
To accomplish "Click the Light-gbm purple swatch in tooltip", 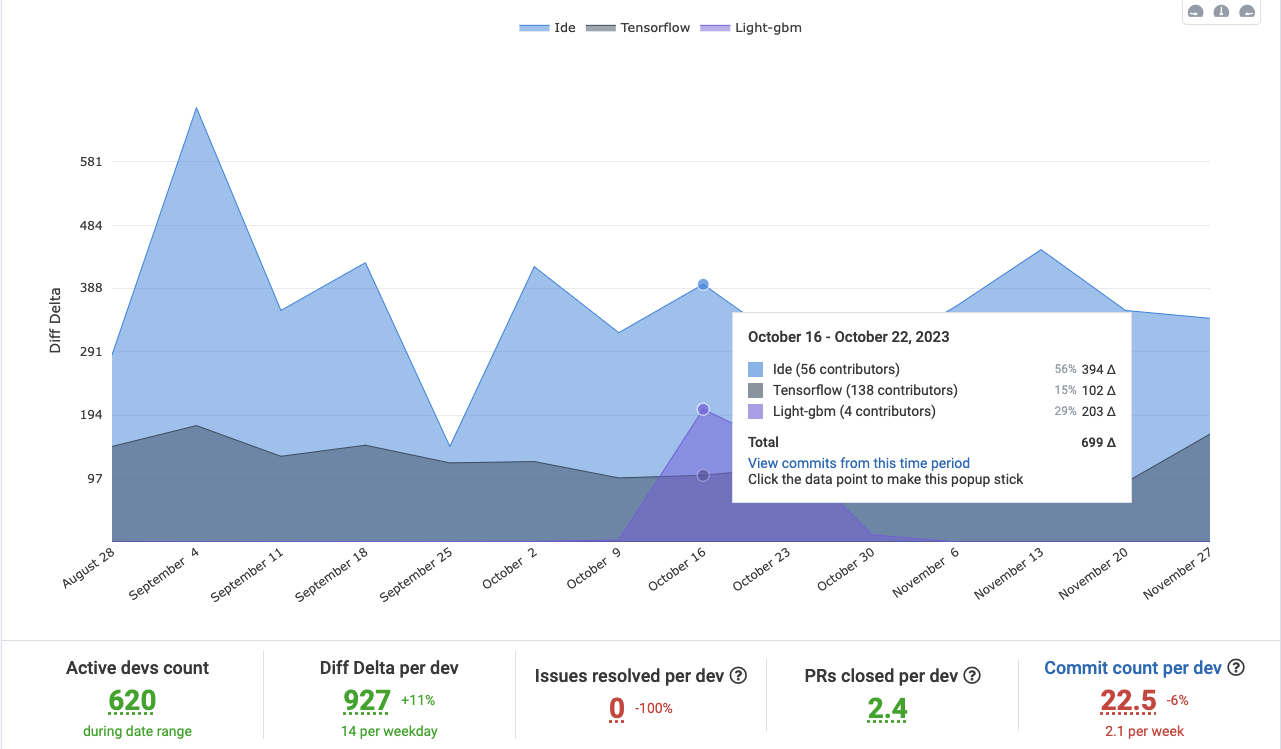I will point(756,411).
